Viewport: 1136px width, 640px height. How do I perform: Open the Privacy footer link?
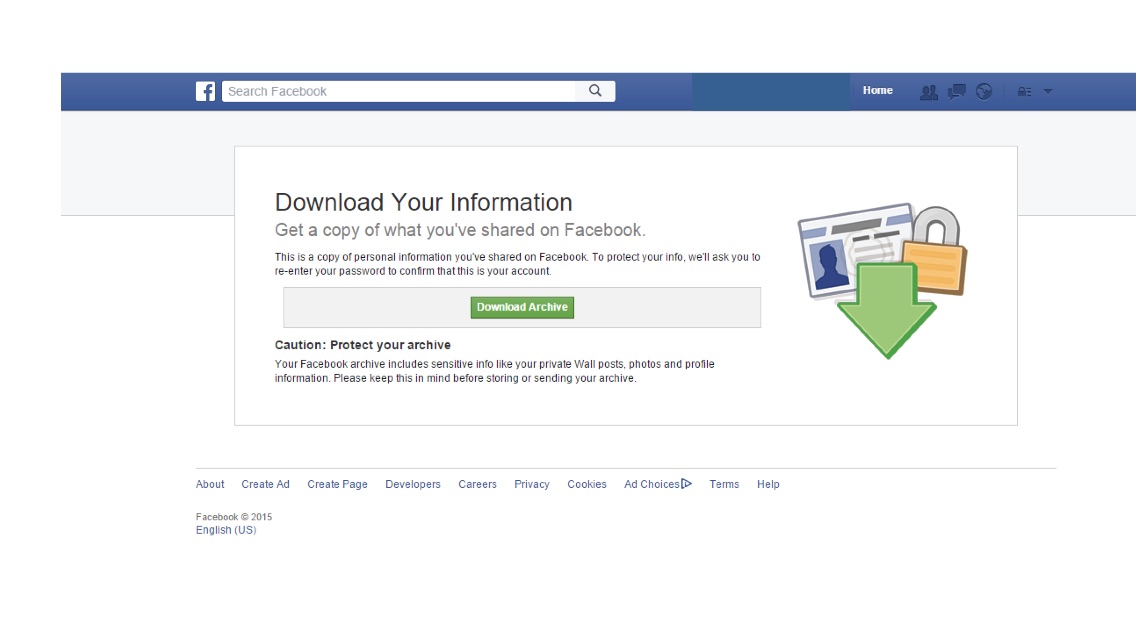pos(532,484)
